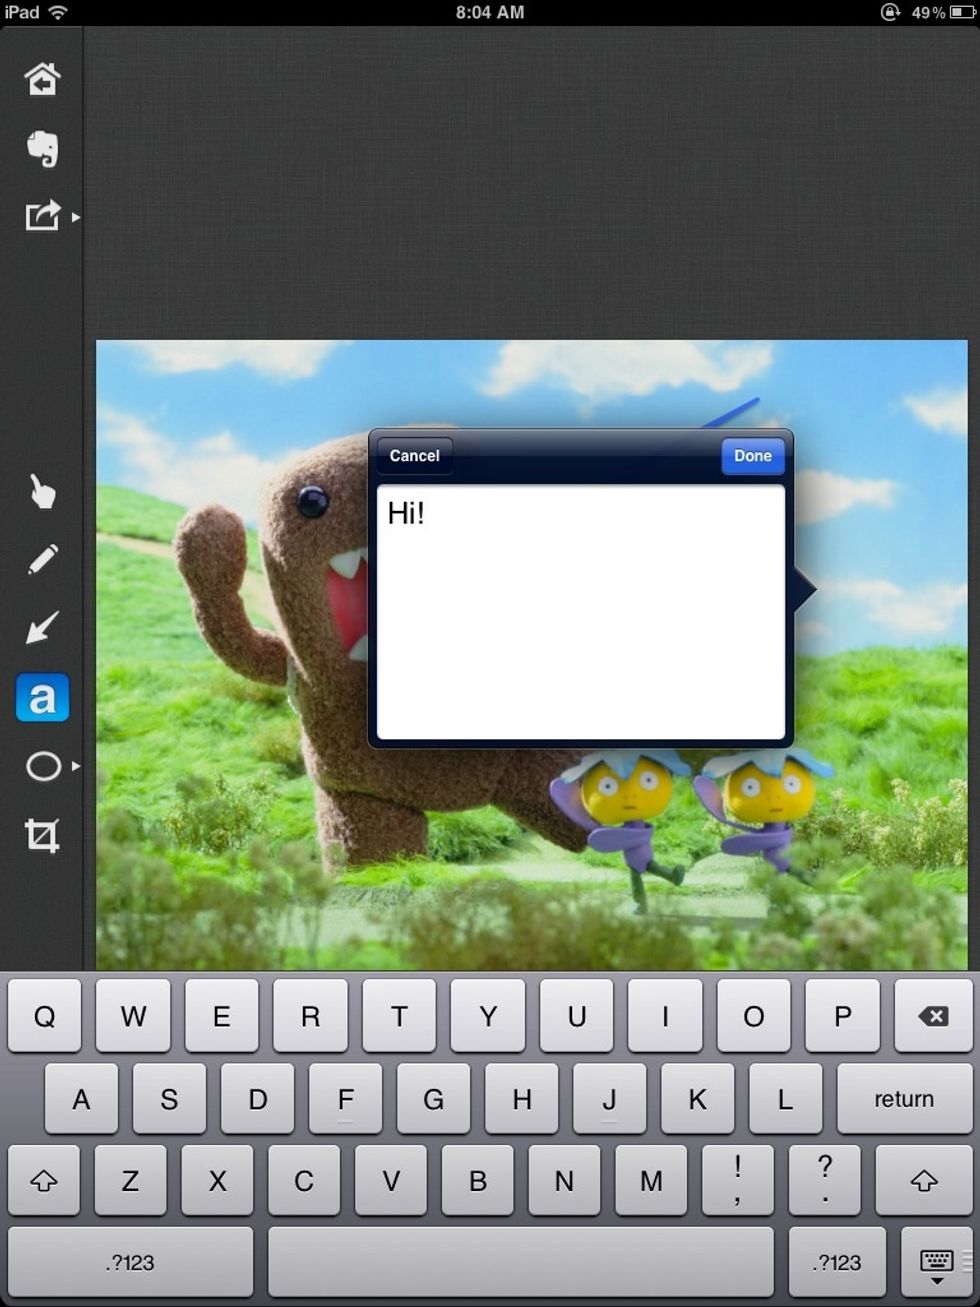980x1307 pixels.
Task: Select the Crop tool
Action: click(42, 834)
